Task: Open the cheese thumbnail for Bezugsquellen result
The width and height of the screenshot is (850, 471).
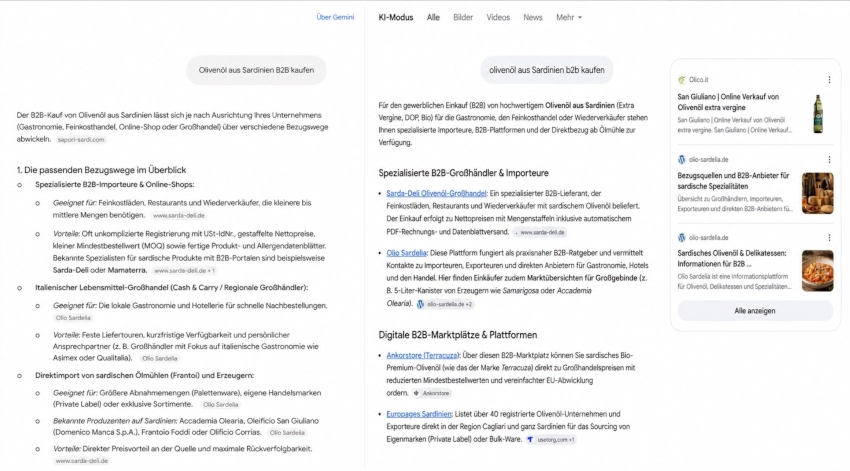Action: [817, 193]
